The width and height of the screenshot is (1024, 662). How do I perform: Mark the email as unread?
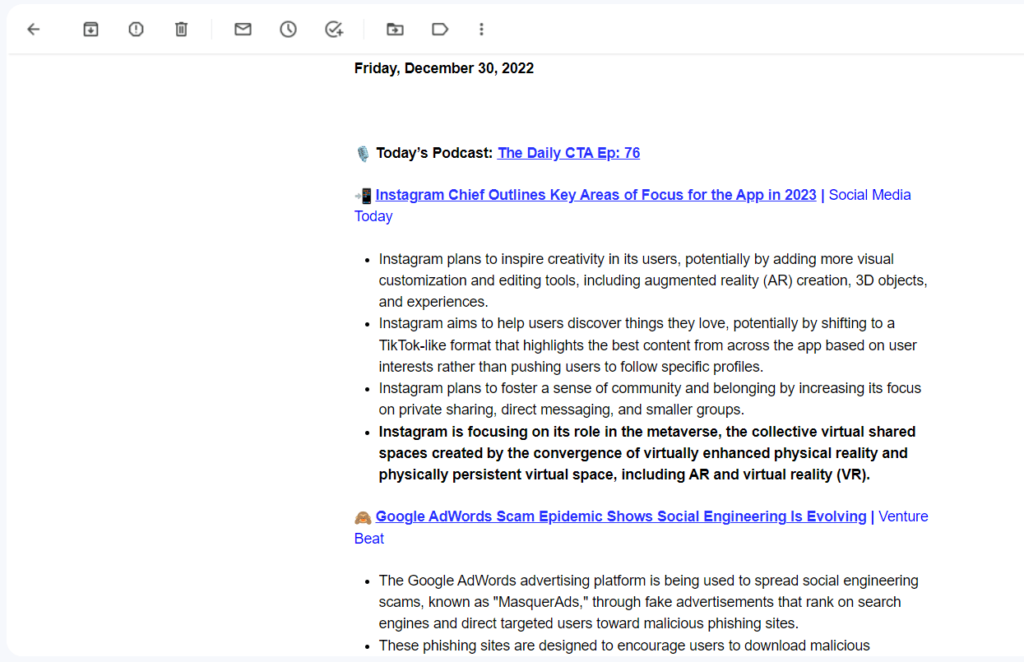click(243, 29)
